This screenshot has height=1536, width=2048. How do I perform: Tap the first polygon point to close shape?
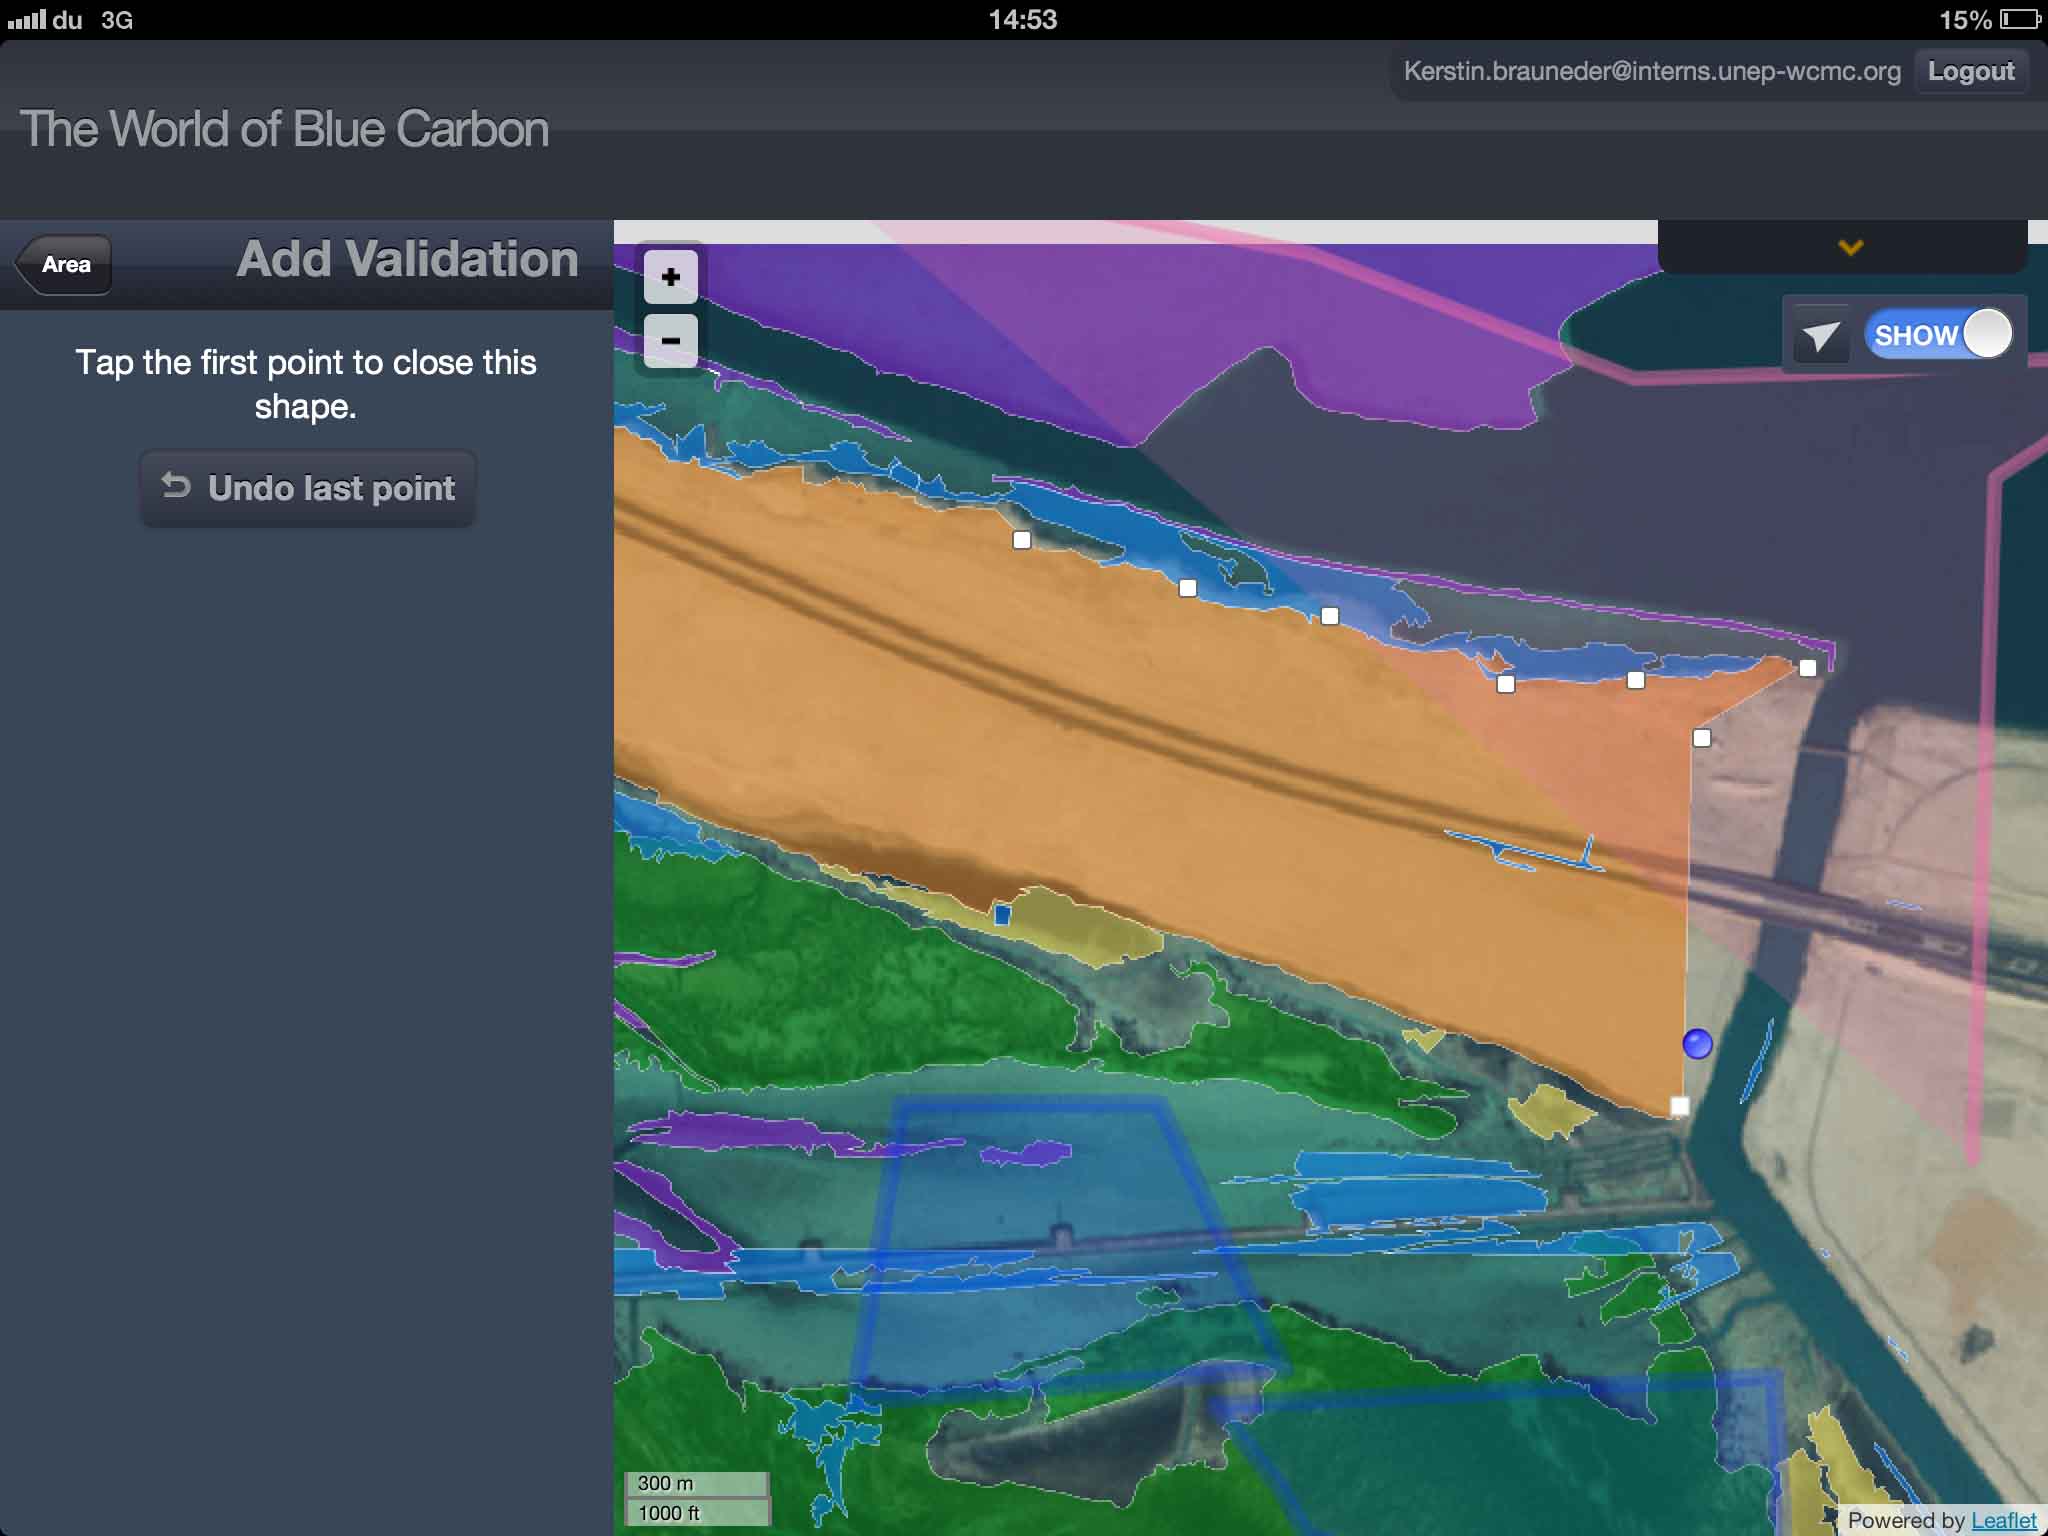(1021, 540)
